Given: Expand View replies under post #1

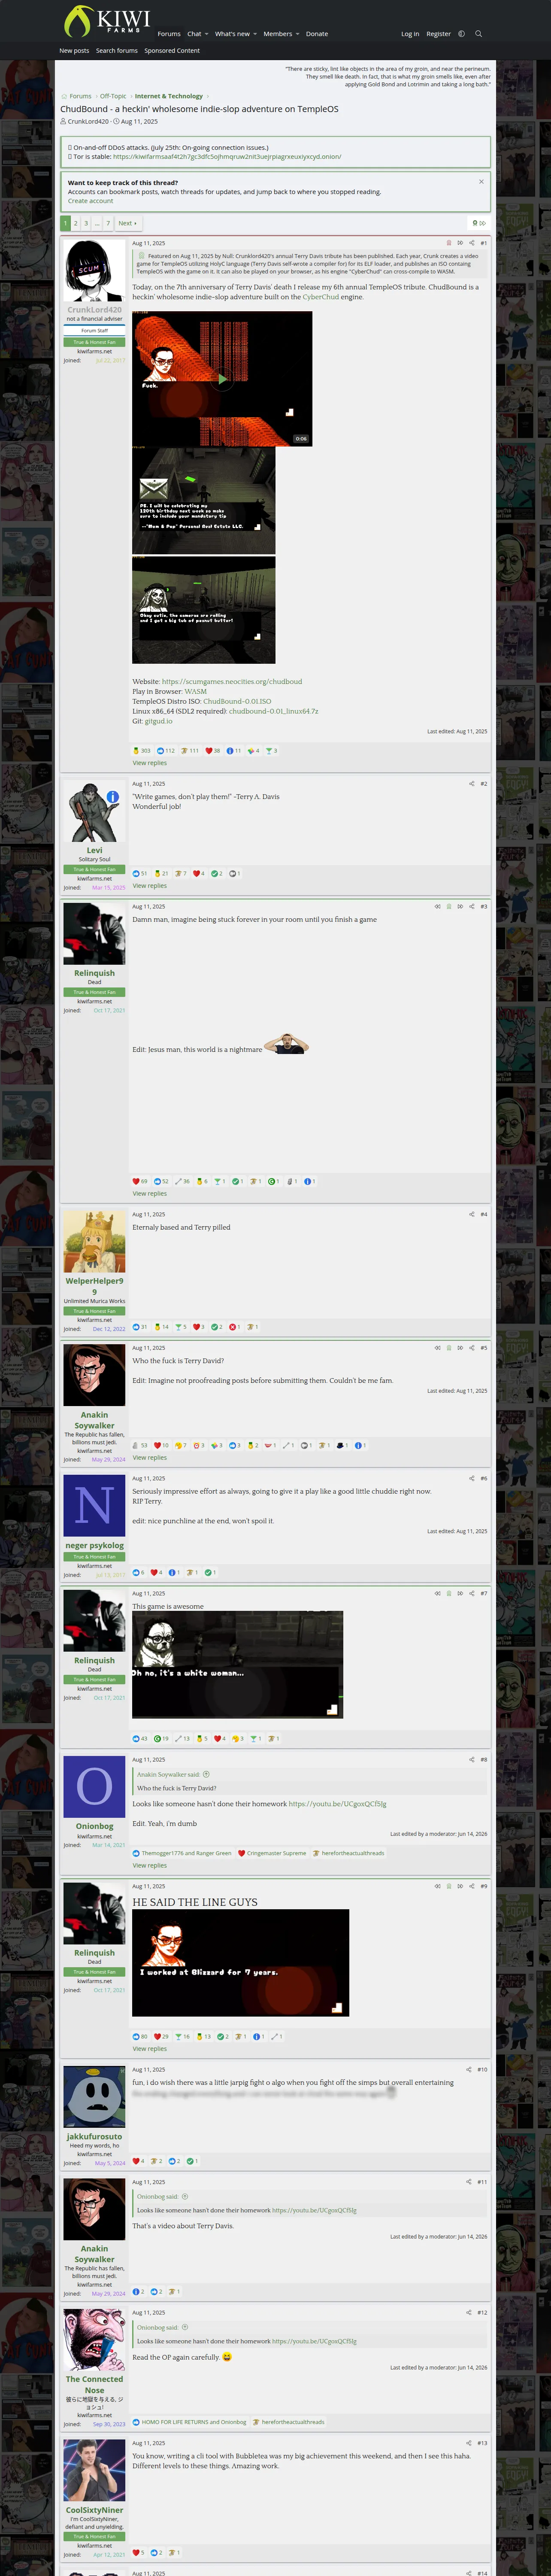Looking at the screenshot, I should coord(150,763).
